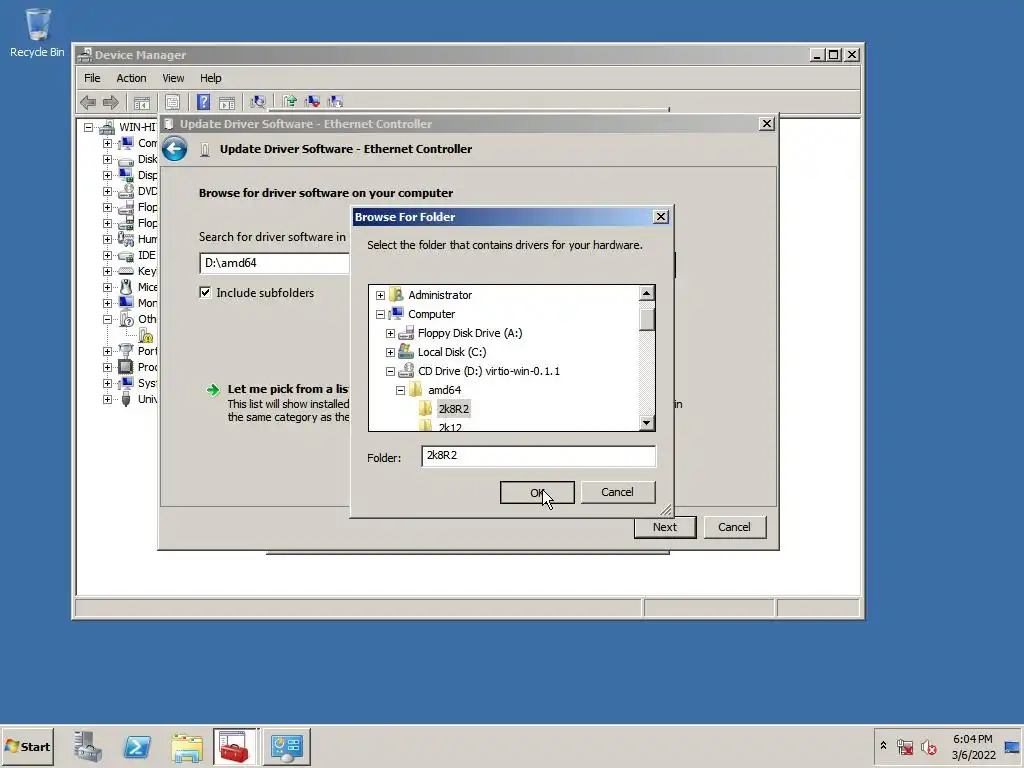
Task: Open the File menu in Device Manager
Action: point(92,78)
